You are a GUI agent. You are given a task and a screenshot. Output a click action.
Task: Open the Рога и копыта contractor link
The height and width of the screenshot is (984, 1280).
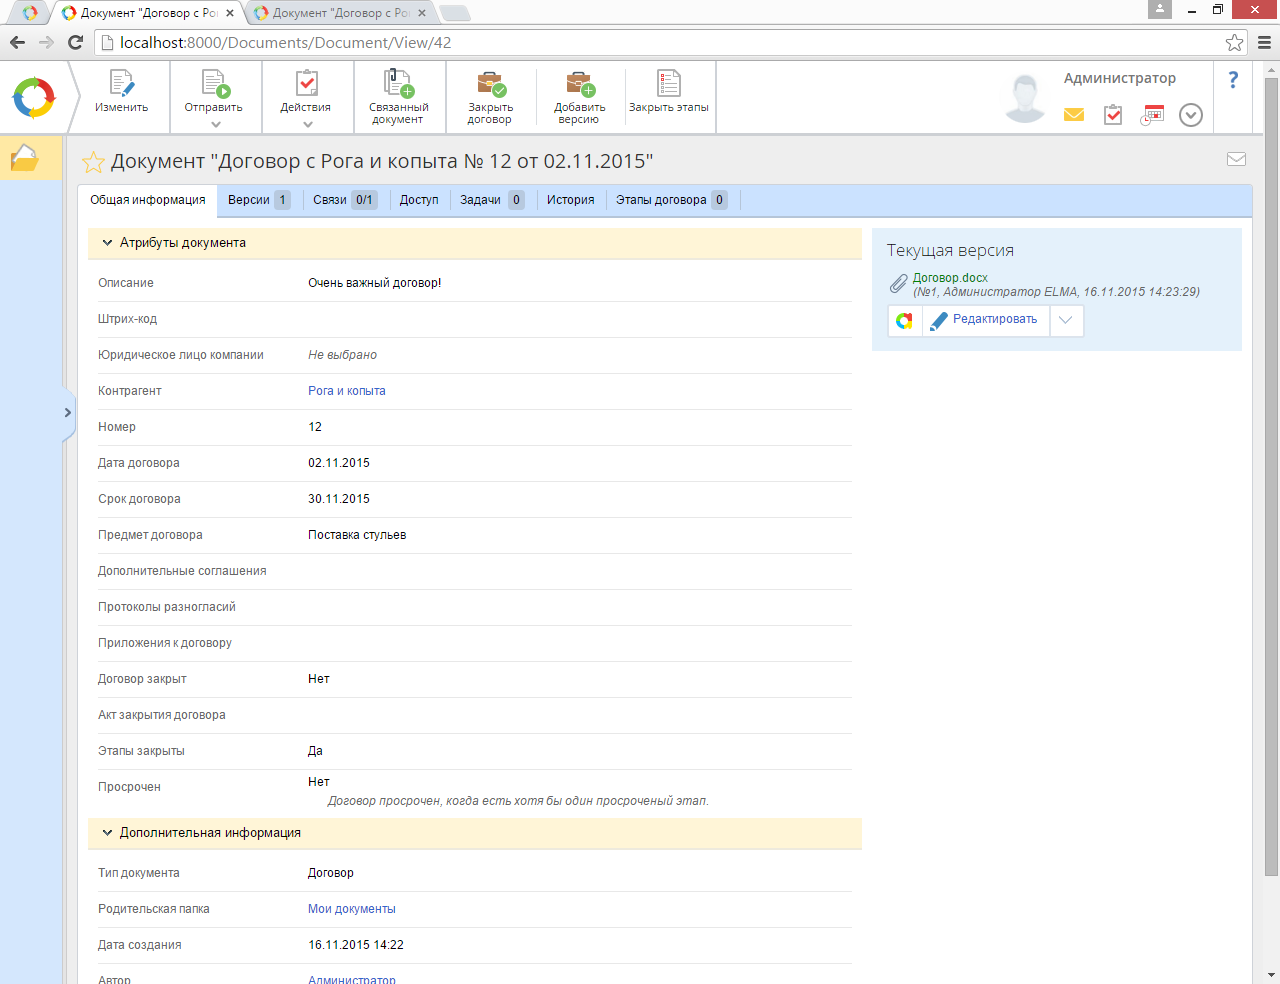click(x=346, y=391)
